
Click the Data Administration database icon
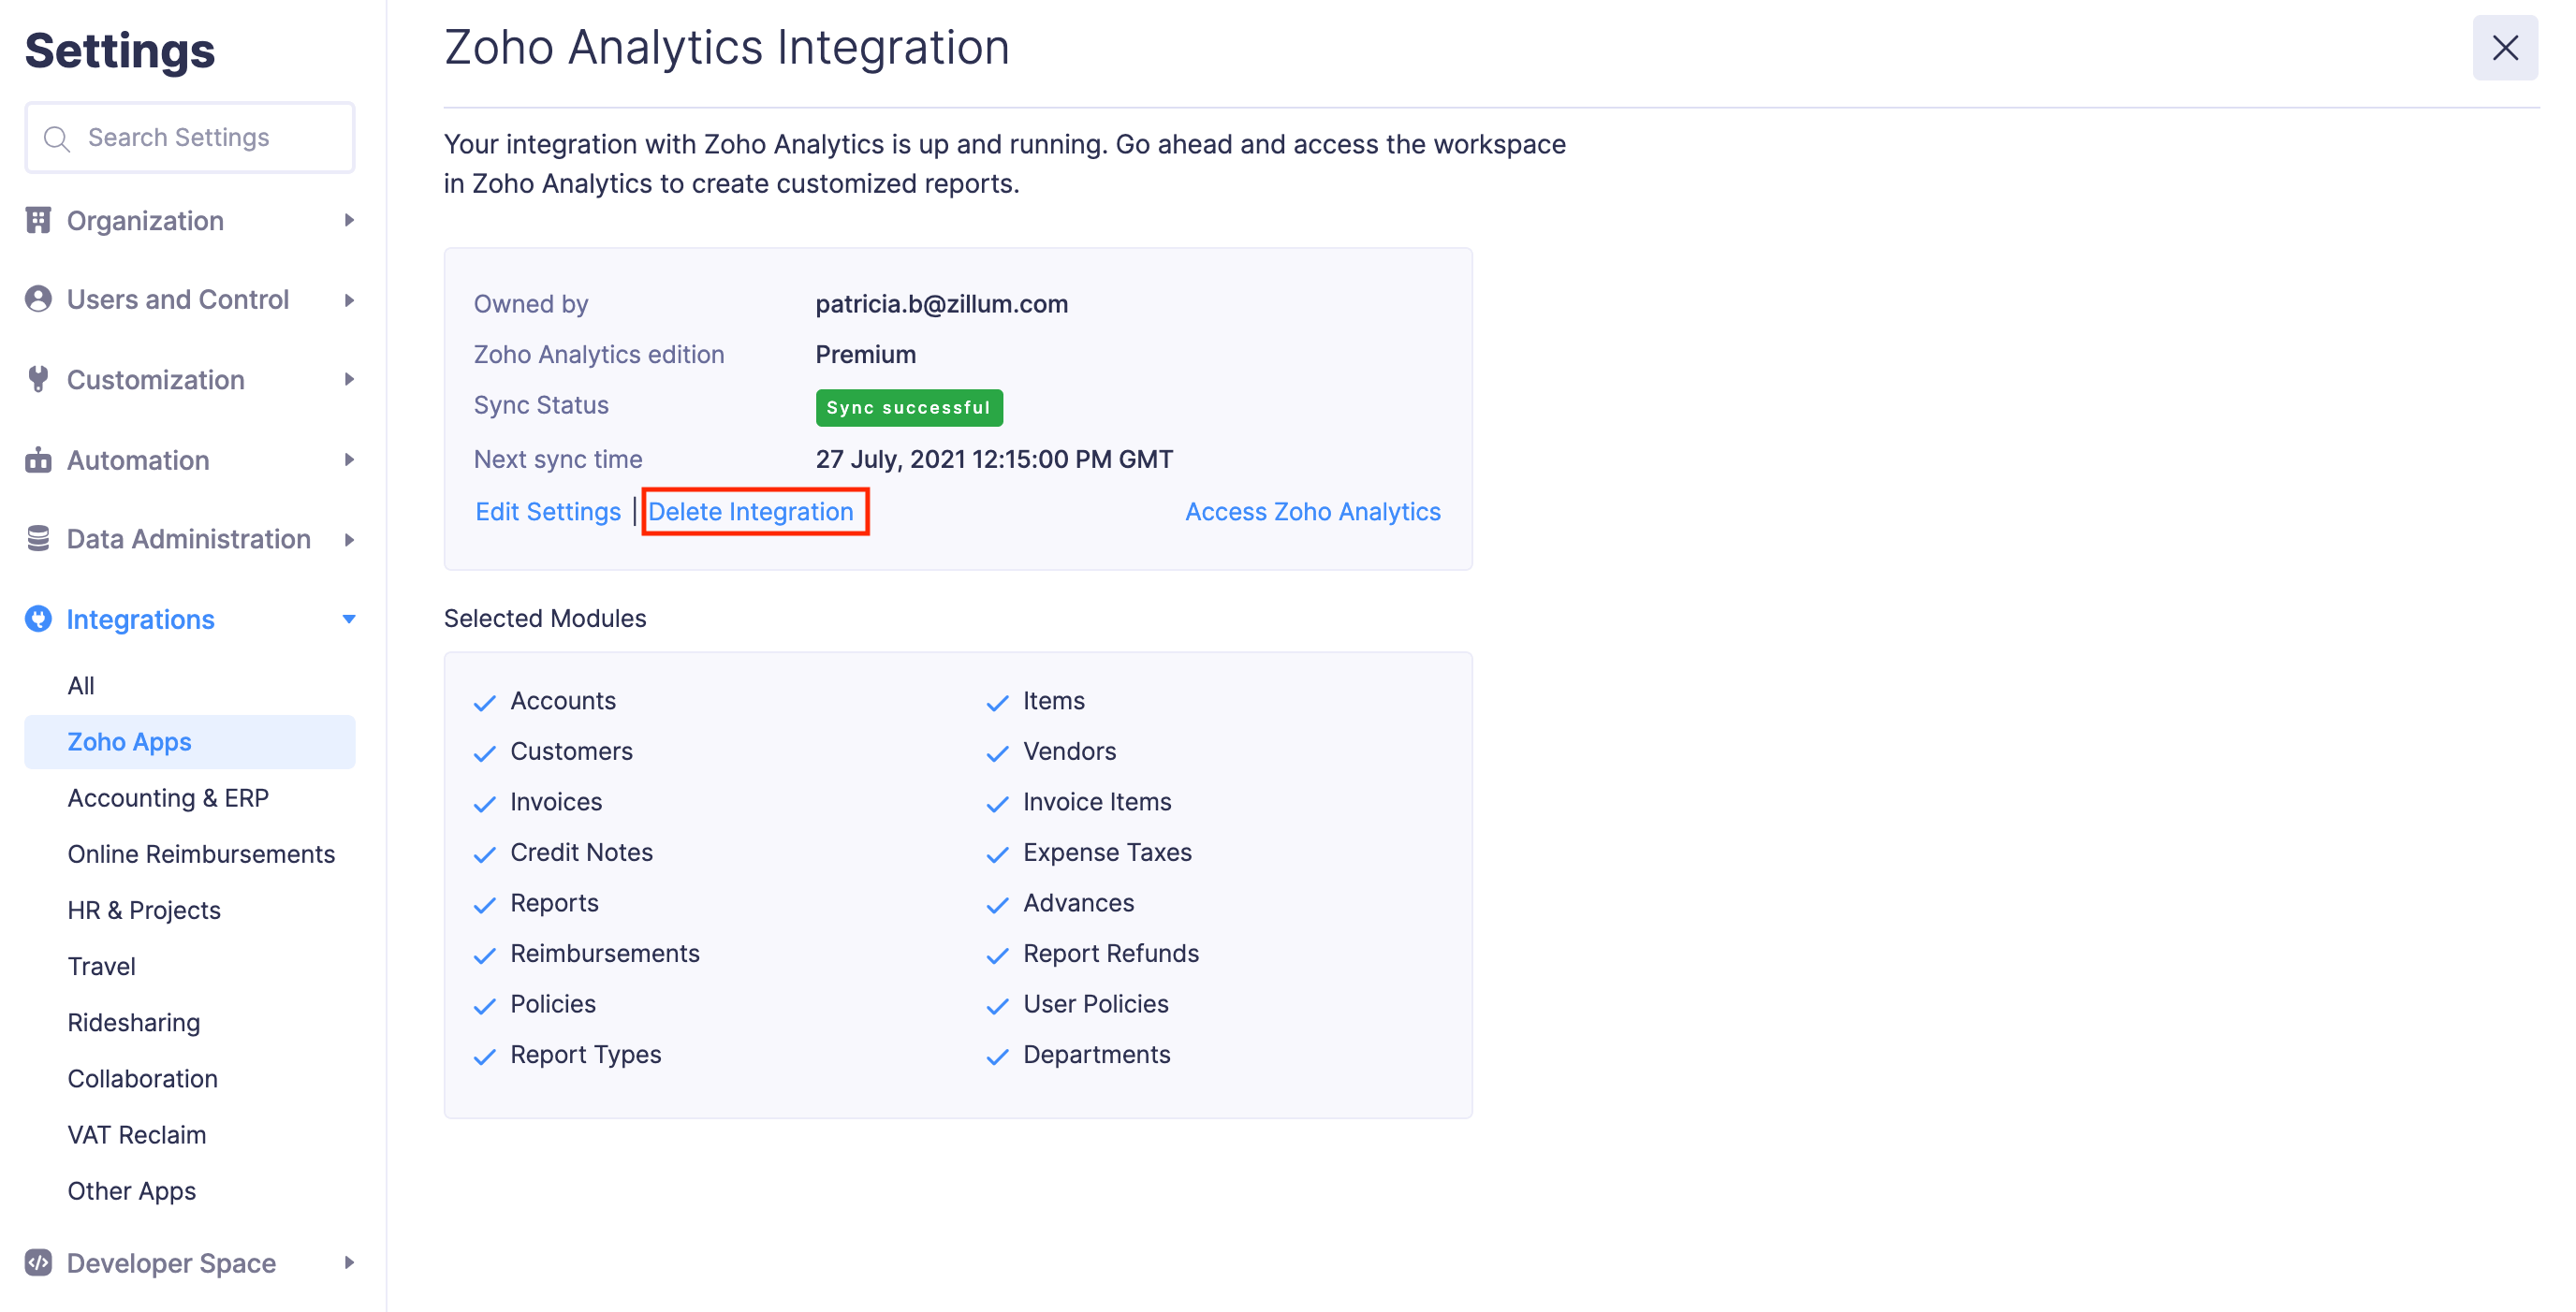(x=38, y=539)
